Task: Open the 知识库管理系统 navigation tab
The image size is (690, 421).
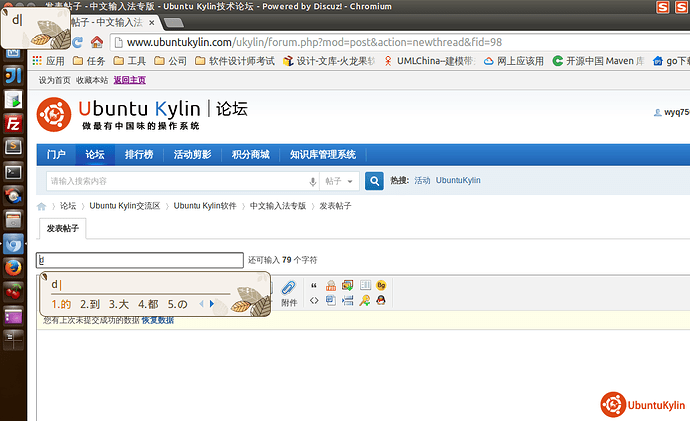Action: pos(323,154)
